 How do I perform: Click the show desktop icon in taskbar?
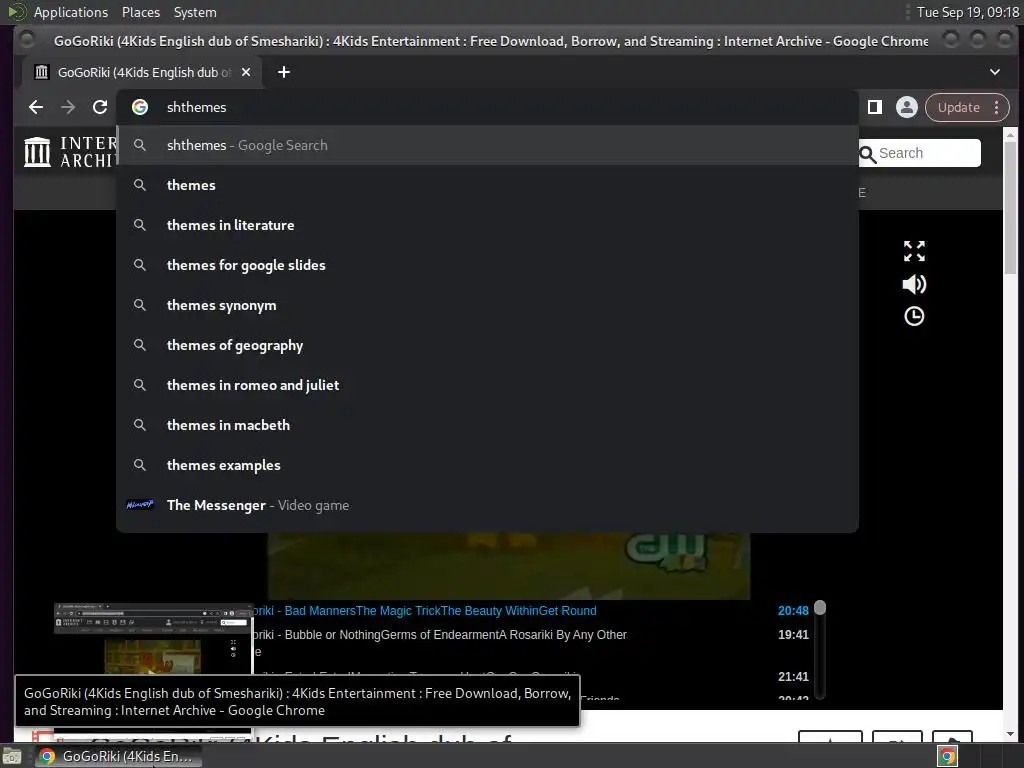coord(12,757)
